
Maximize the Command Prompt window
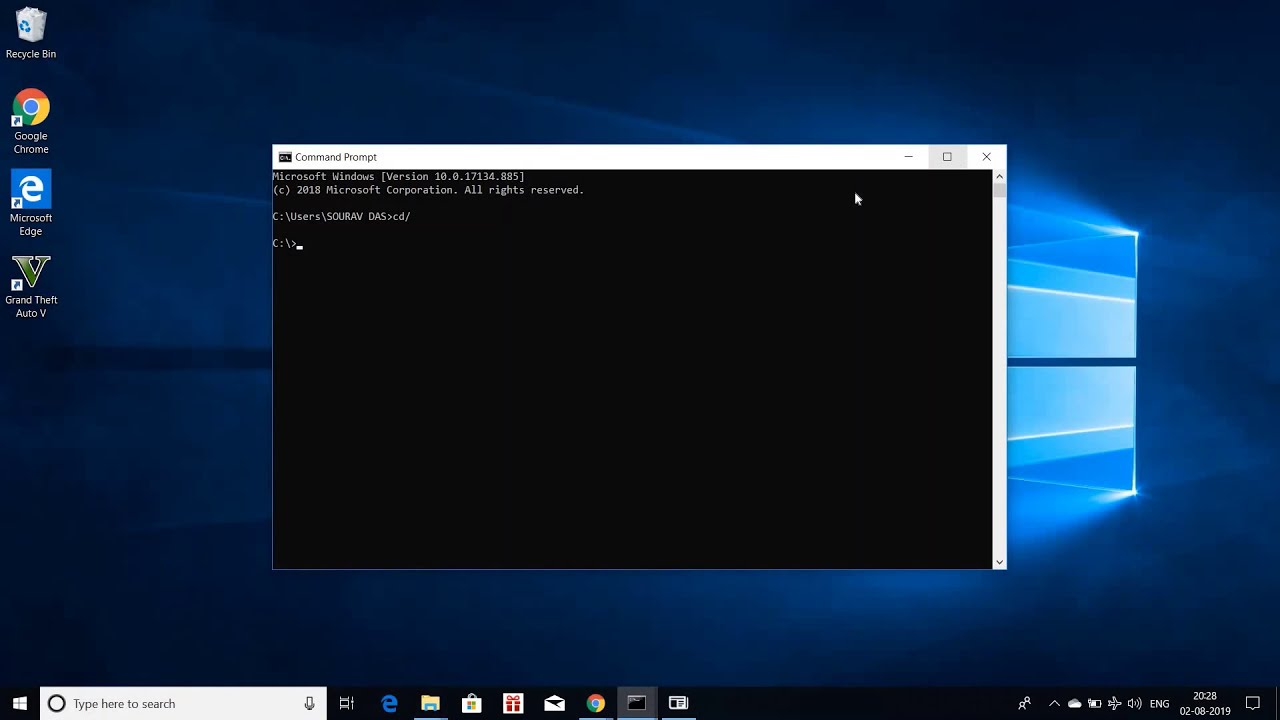point(947,157)
